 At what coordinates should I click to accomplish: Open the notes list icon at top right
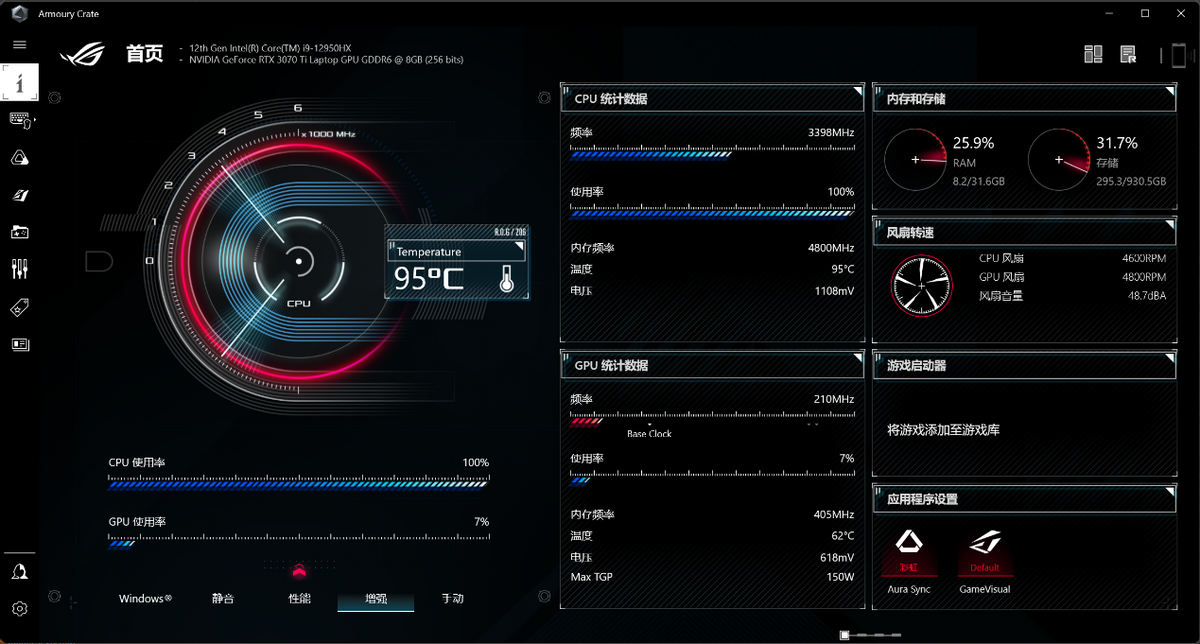[x=1129, y=54]
